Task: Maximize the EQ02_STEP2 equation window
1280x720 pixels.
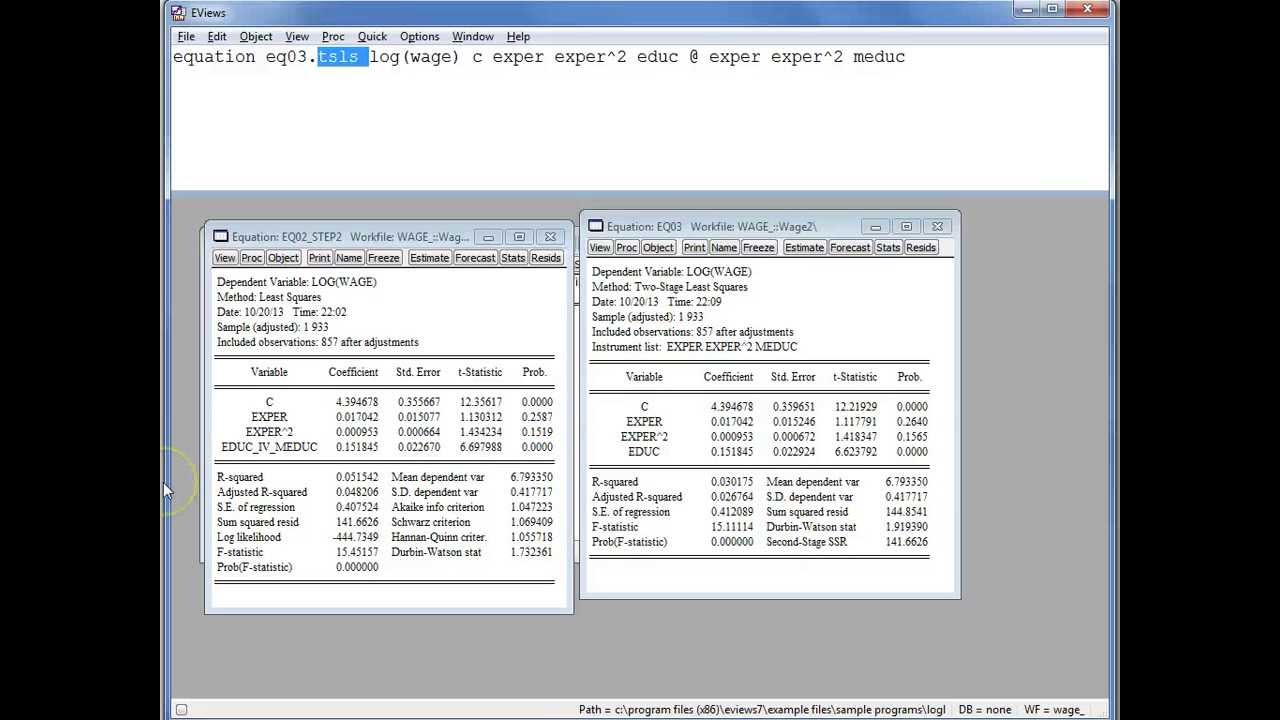Action: (519, 237)
